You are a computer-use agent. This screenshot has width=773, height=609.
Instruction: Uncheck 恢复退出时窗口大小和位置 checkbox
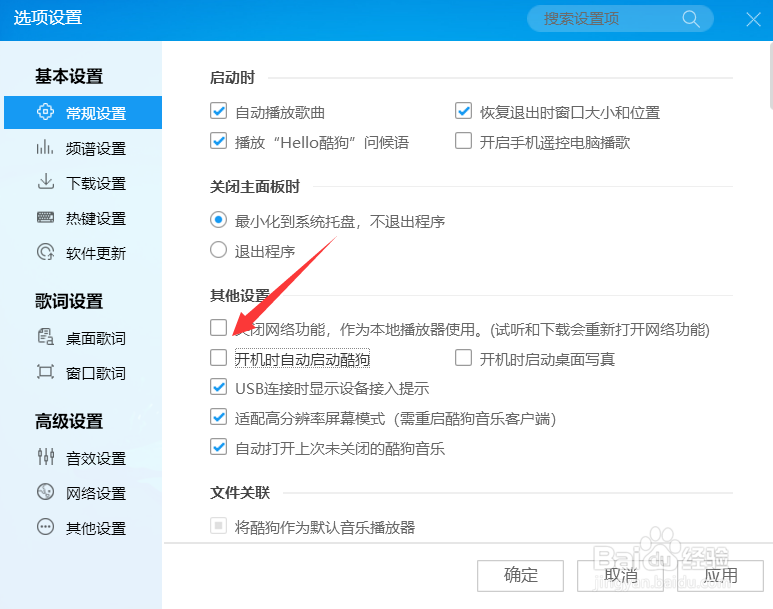point(463,111)
